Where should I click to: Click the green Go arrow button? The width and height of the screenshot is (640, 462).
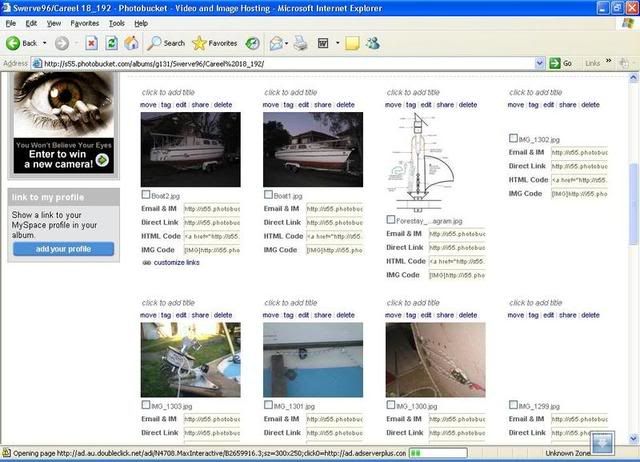tap(555, 63)
